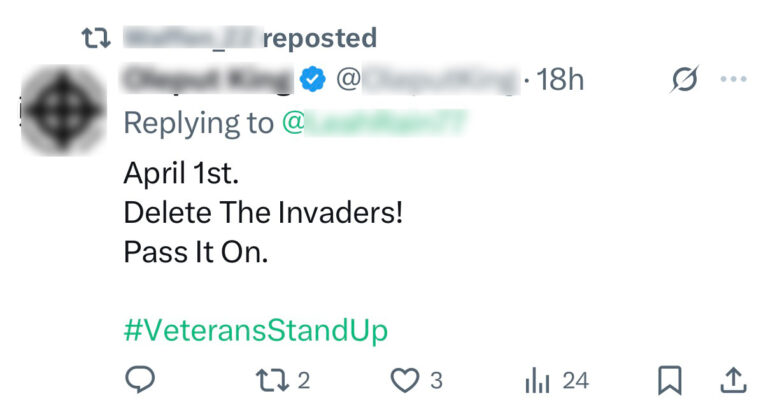This screenshot has height=417, width=768.
Task: Open the reposter's username at the top
Action: pos(190,38)
